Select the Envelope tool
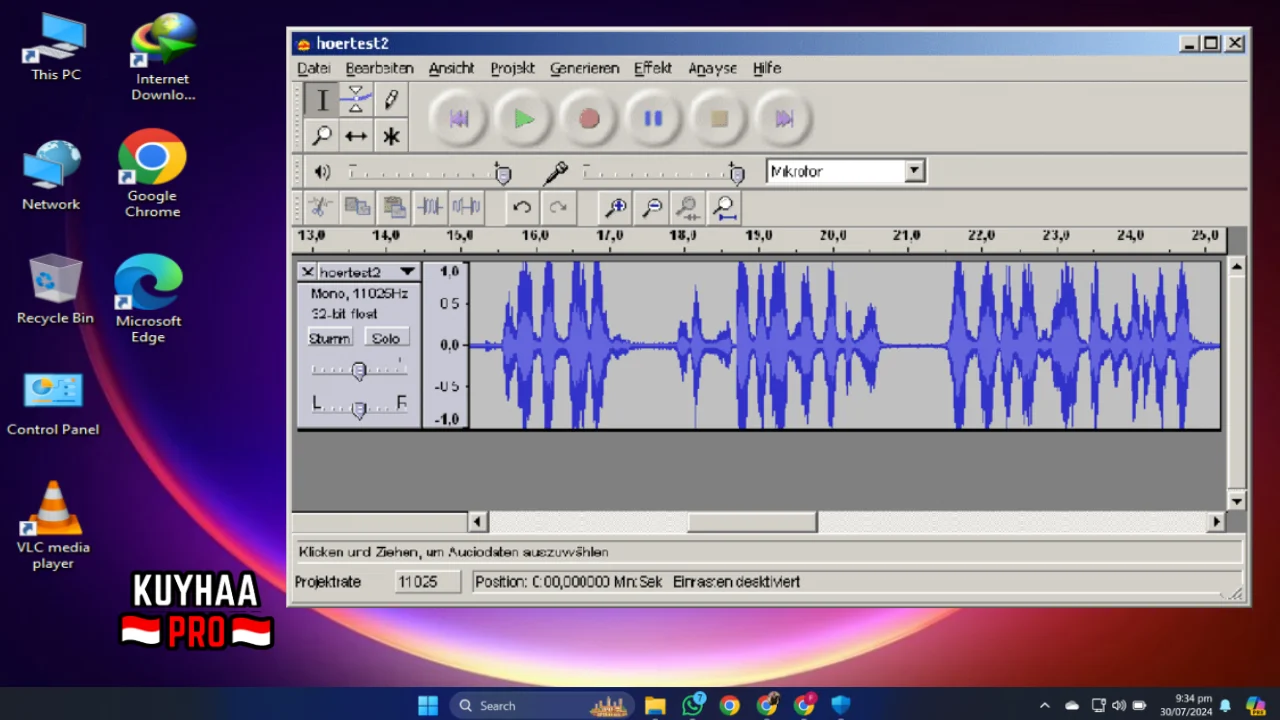Screen dimensions: 1280x720 [356, 100]
